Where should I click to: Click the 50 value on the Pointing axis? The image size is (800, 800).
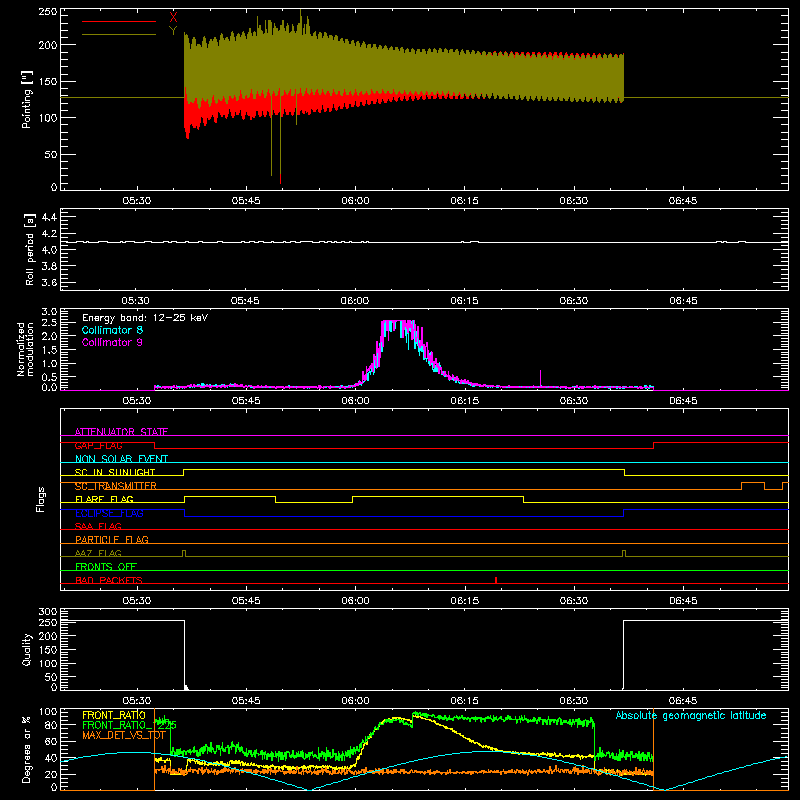pos(51,155)
